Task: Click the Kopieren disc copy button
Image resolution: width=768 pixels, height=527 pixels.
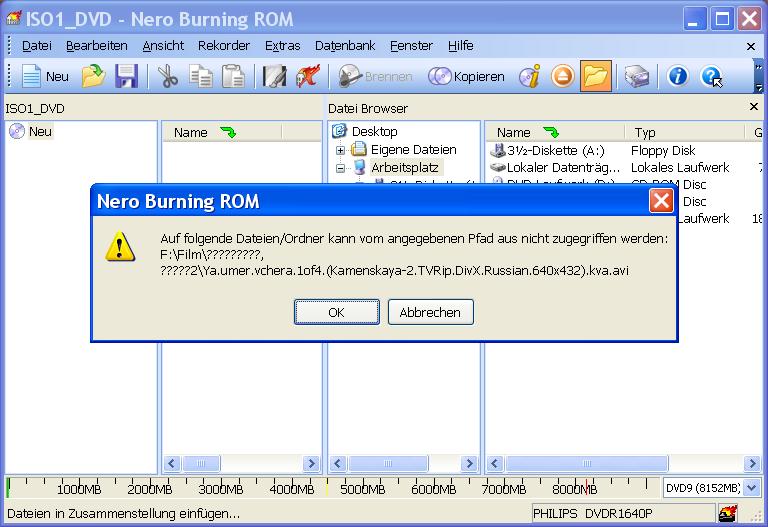Action: [x=466, y=76]
